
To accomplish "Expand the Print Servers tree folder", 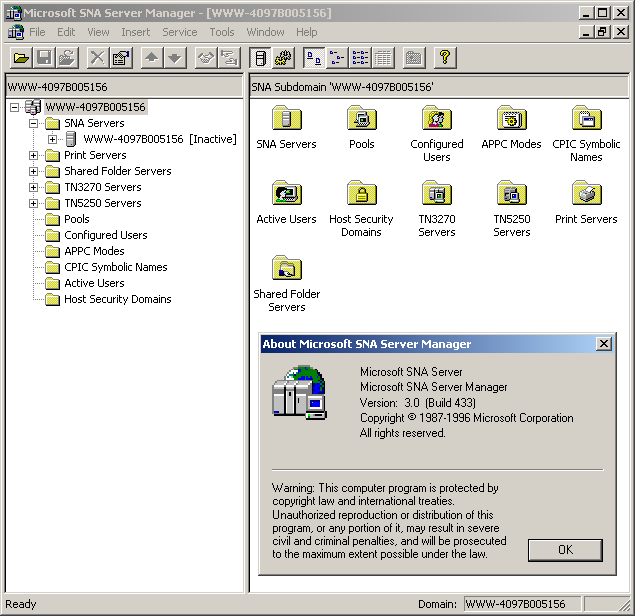I will [x=34, y=155].
